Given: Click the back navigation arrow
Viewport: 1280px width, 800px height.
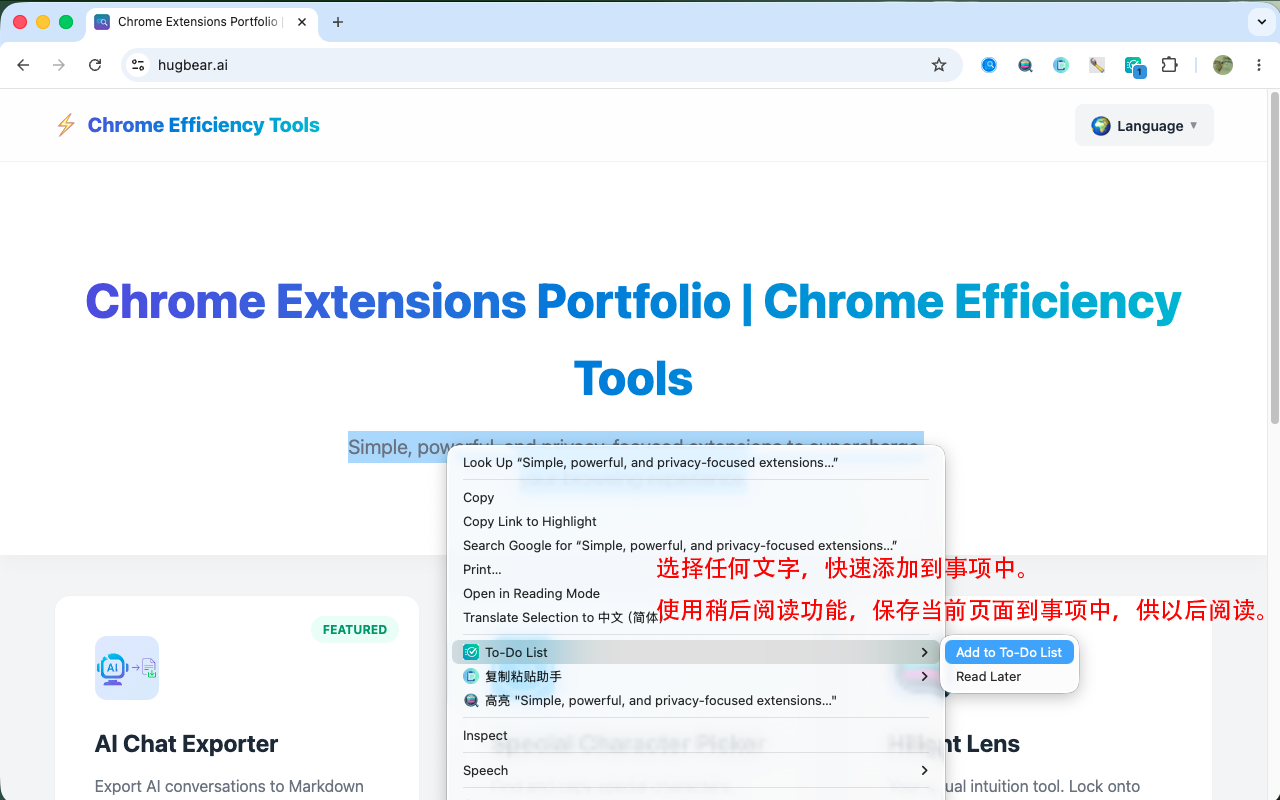Looking at the screenshot, I should click(x=24, y=65).
